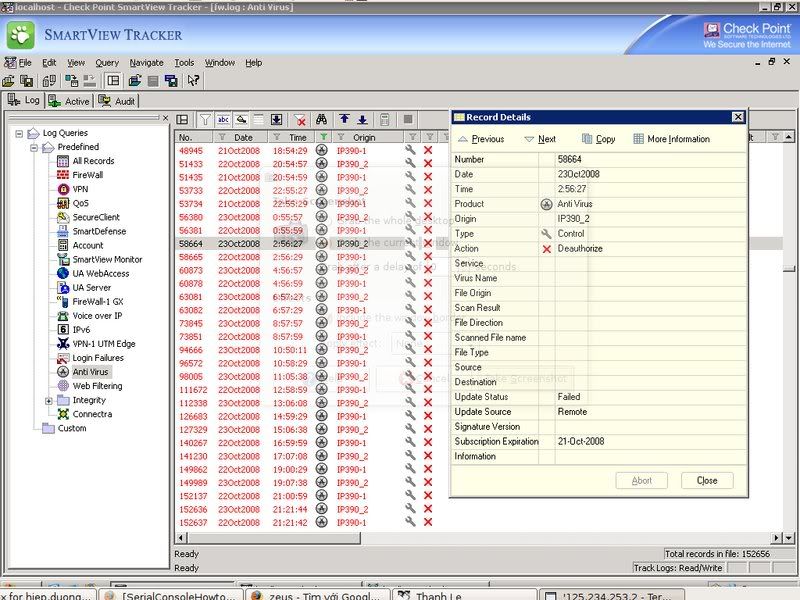The image size is (800, 600).
Task: Open the Navigate menu
Action: 146,63
